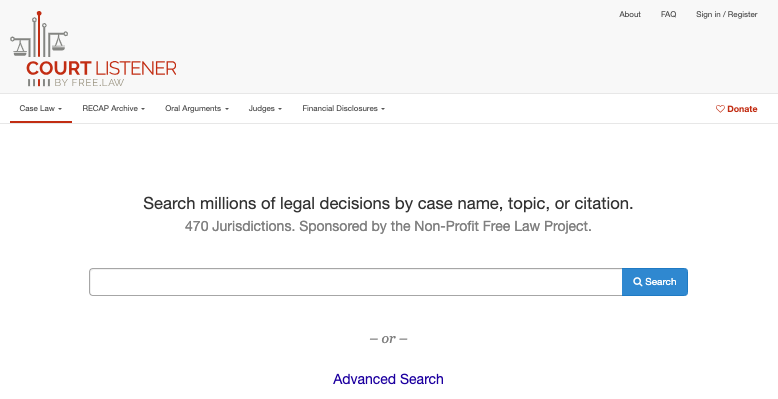
Task: Open the Case Law dropdown menu
Action: 41,108
